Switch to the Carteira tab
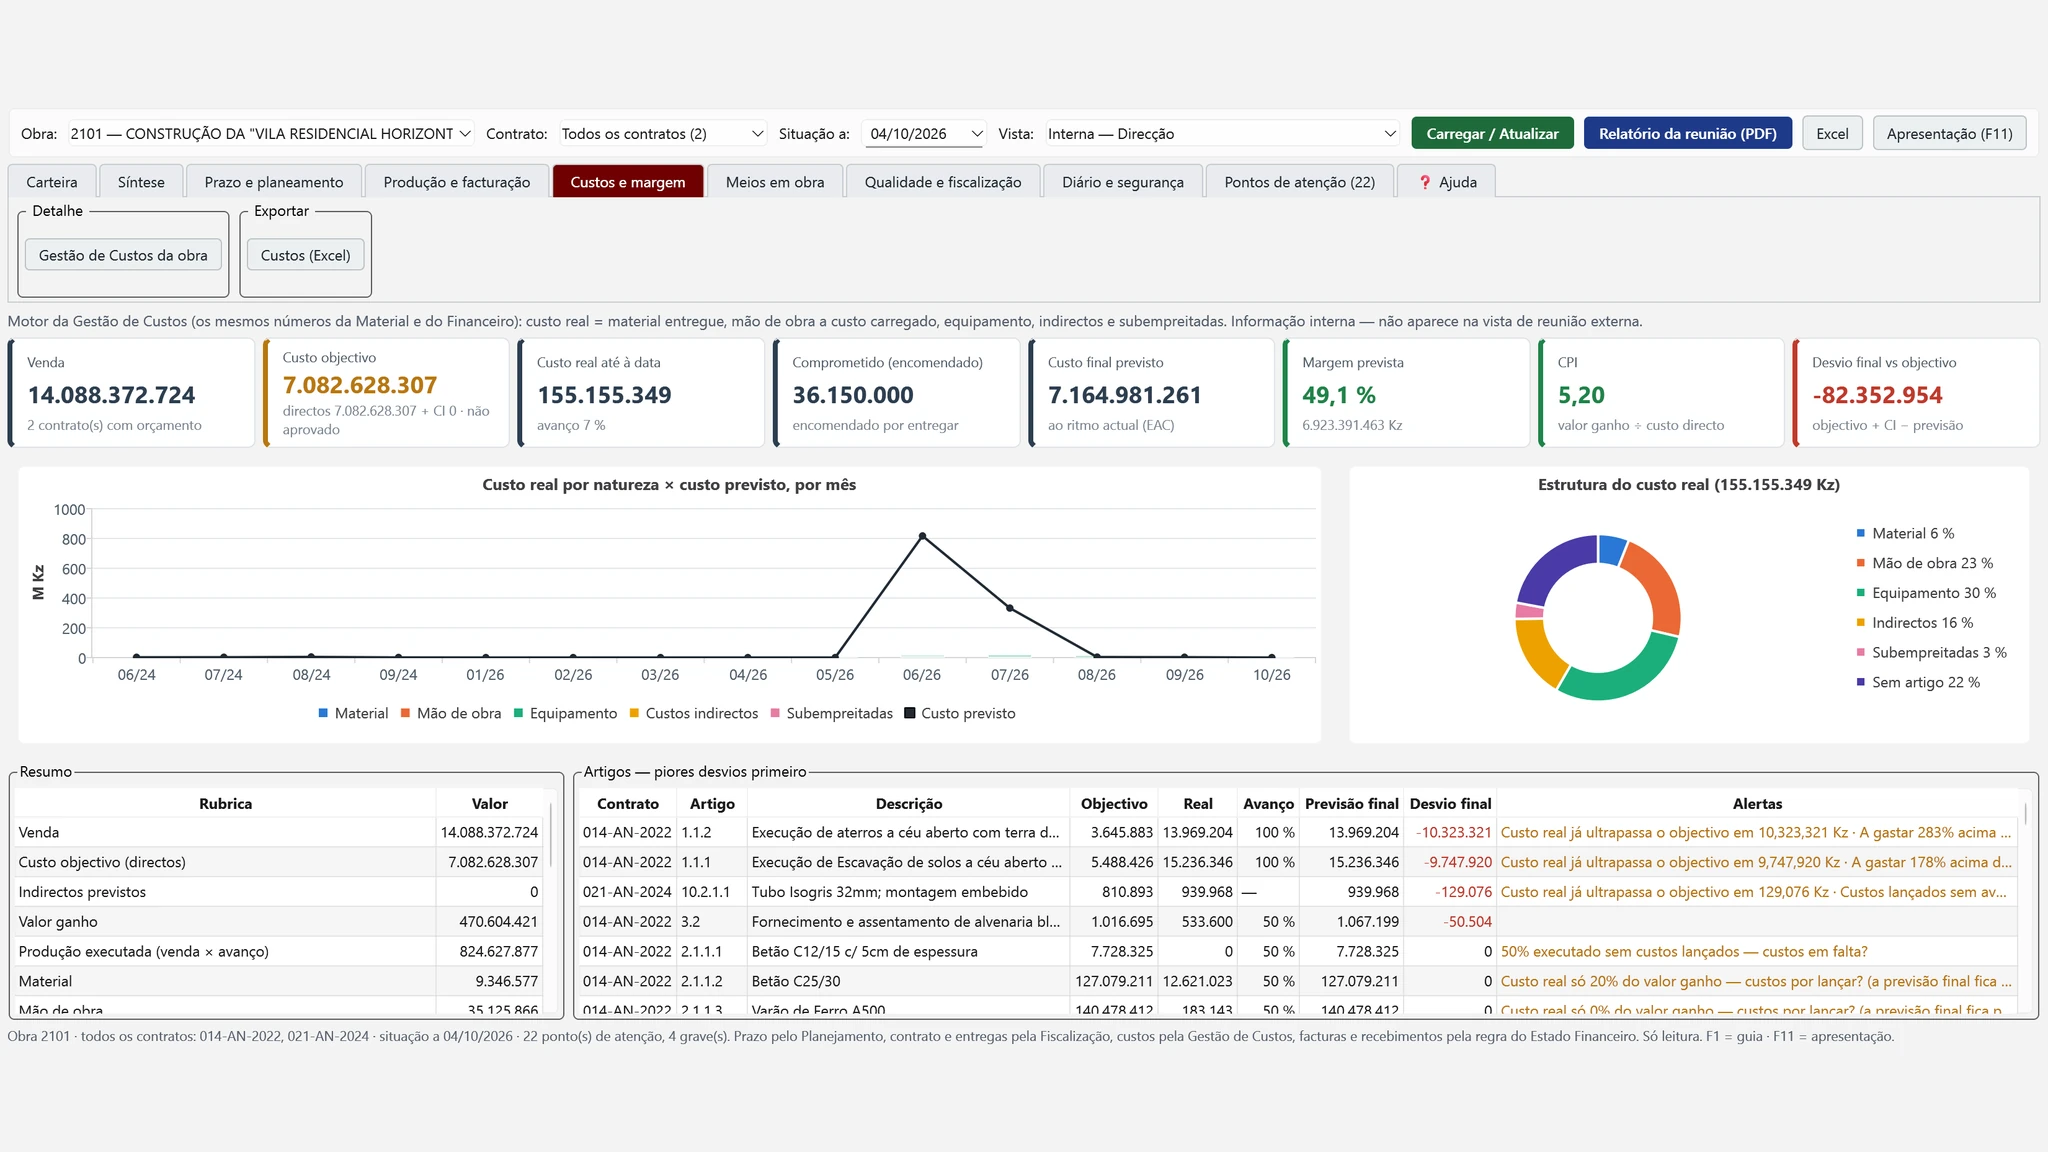Image resolution: width=2048 pixels, height=1152 pixels. point(52,182)
